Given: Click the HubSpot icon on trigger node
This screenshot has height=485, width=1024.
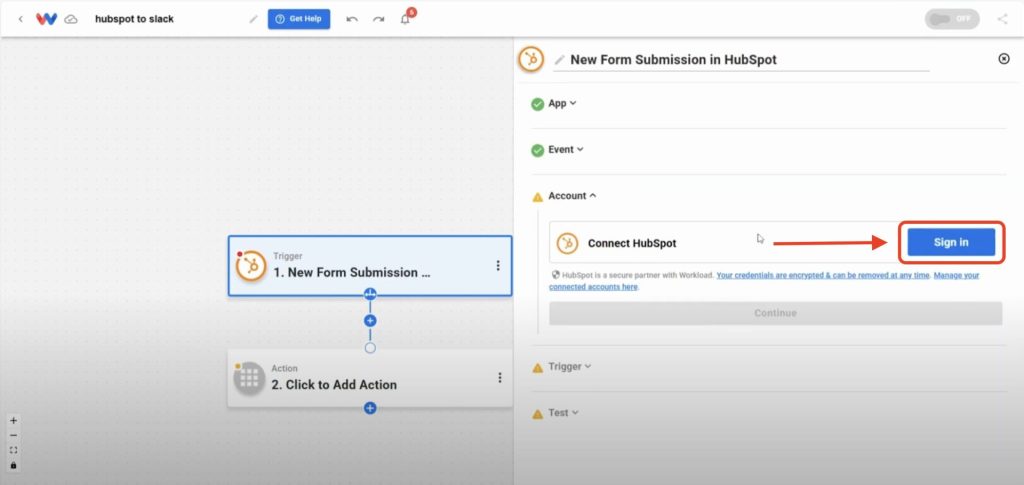Looking at the screenshot, I should (251, 266).
